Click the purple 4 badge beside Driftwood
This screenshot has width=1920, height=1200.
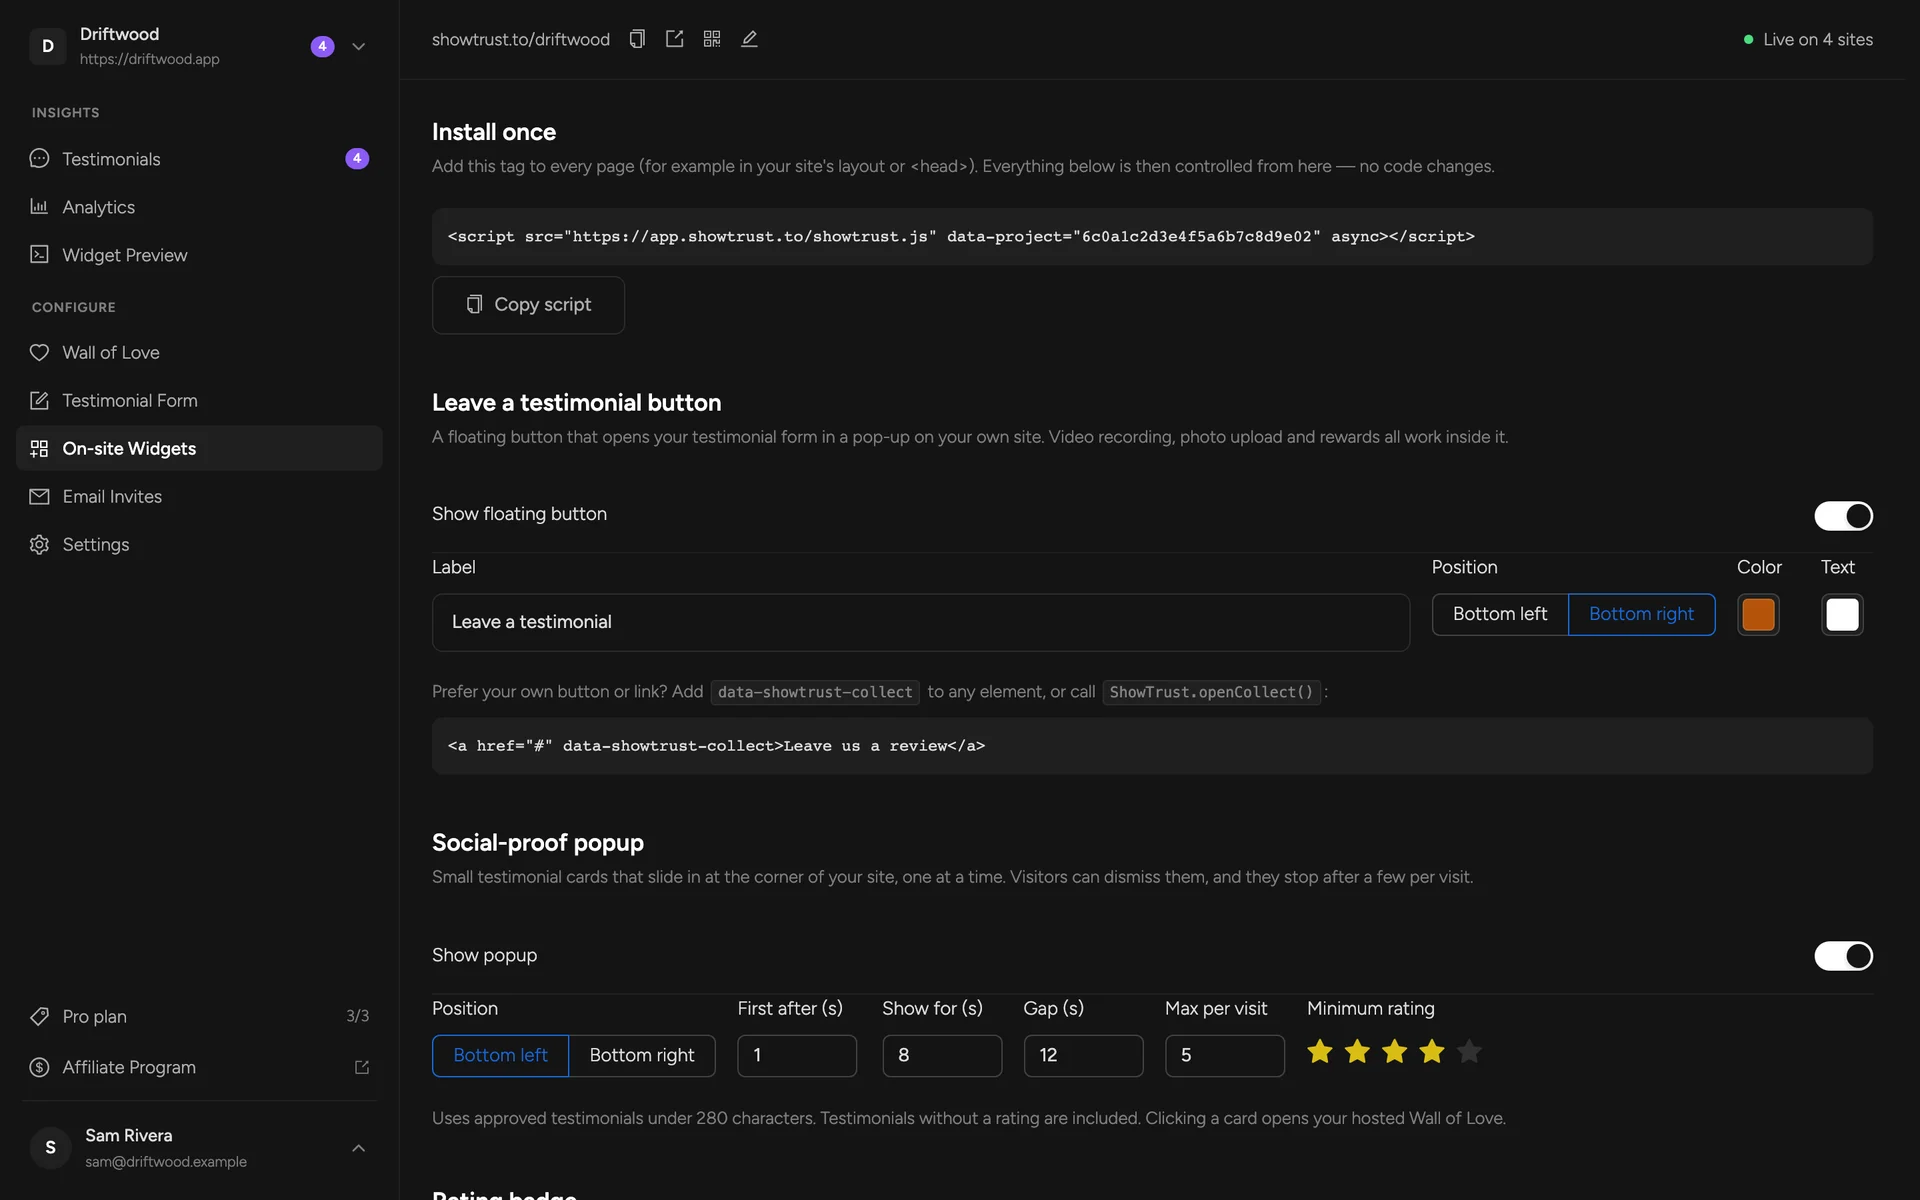(322, 46)
